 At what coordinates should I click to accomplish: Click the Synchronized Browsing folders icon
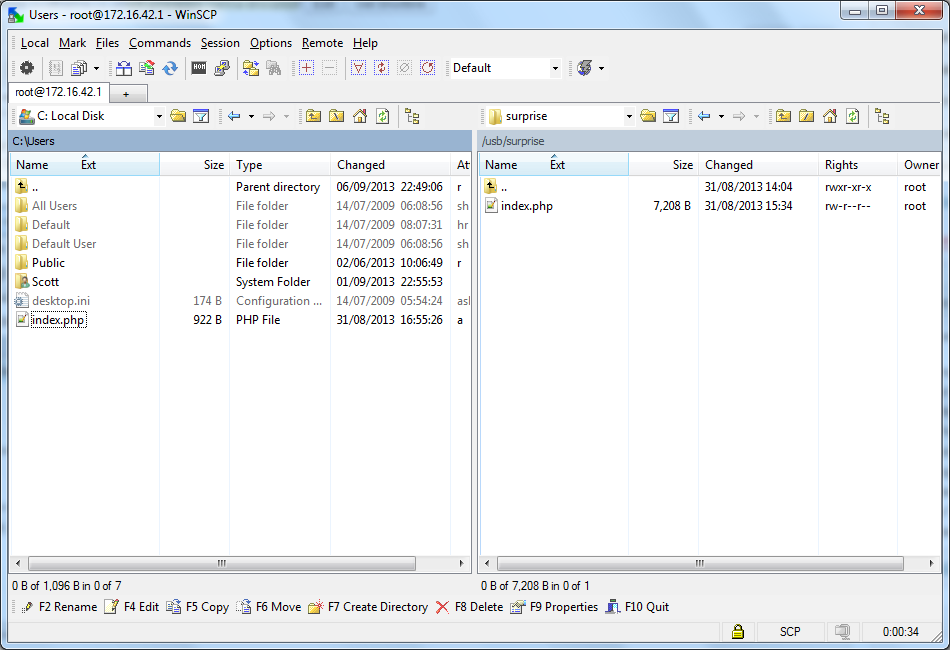tap(251, 68)
